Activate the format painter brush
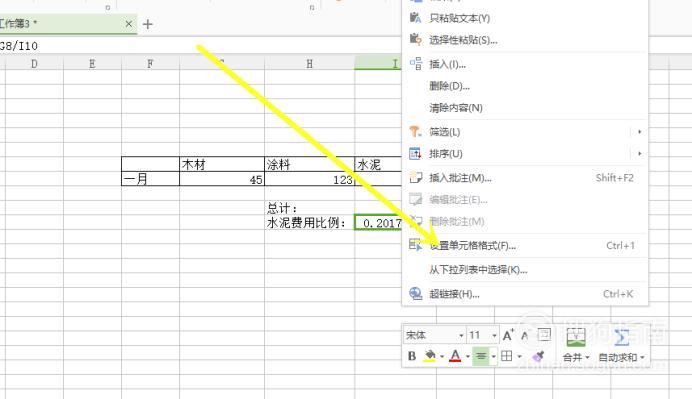 pyautogui.click(x=538, y=356)
